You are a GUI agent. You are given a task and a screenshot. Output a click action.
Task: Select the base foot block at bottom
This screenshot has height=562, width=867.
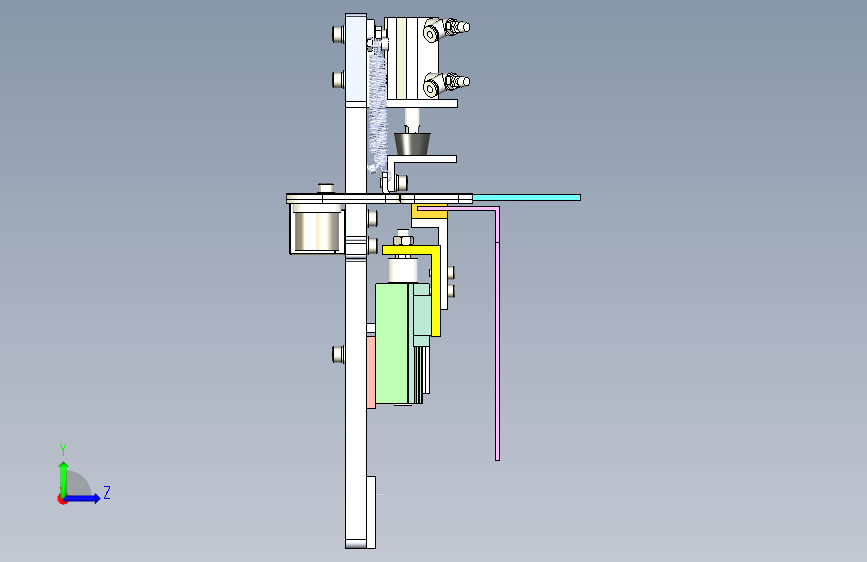(x=371, y=512)
